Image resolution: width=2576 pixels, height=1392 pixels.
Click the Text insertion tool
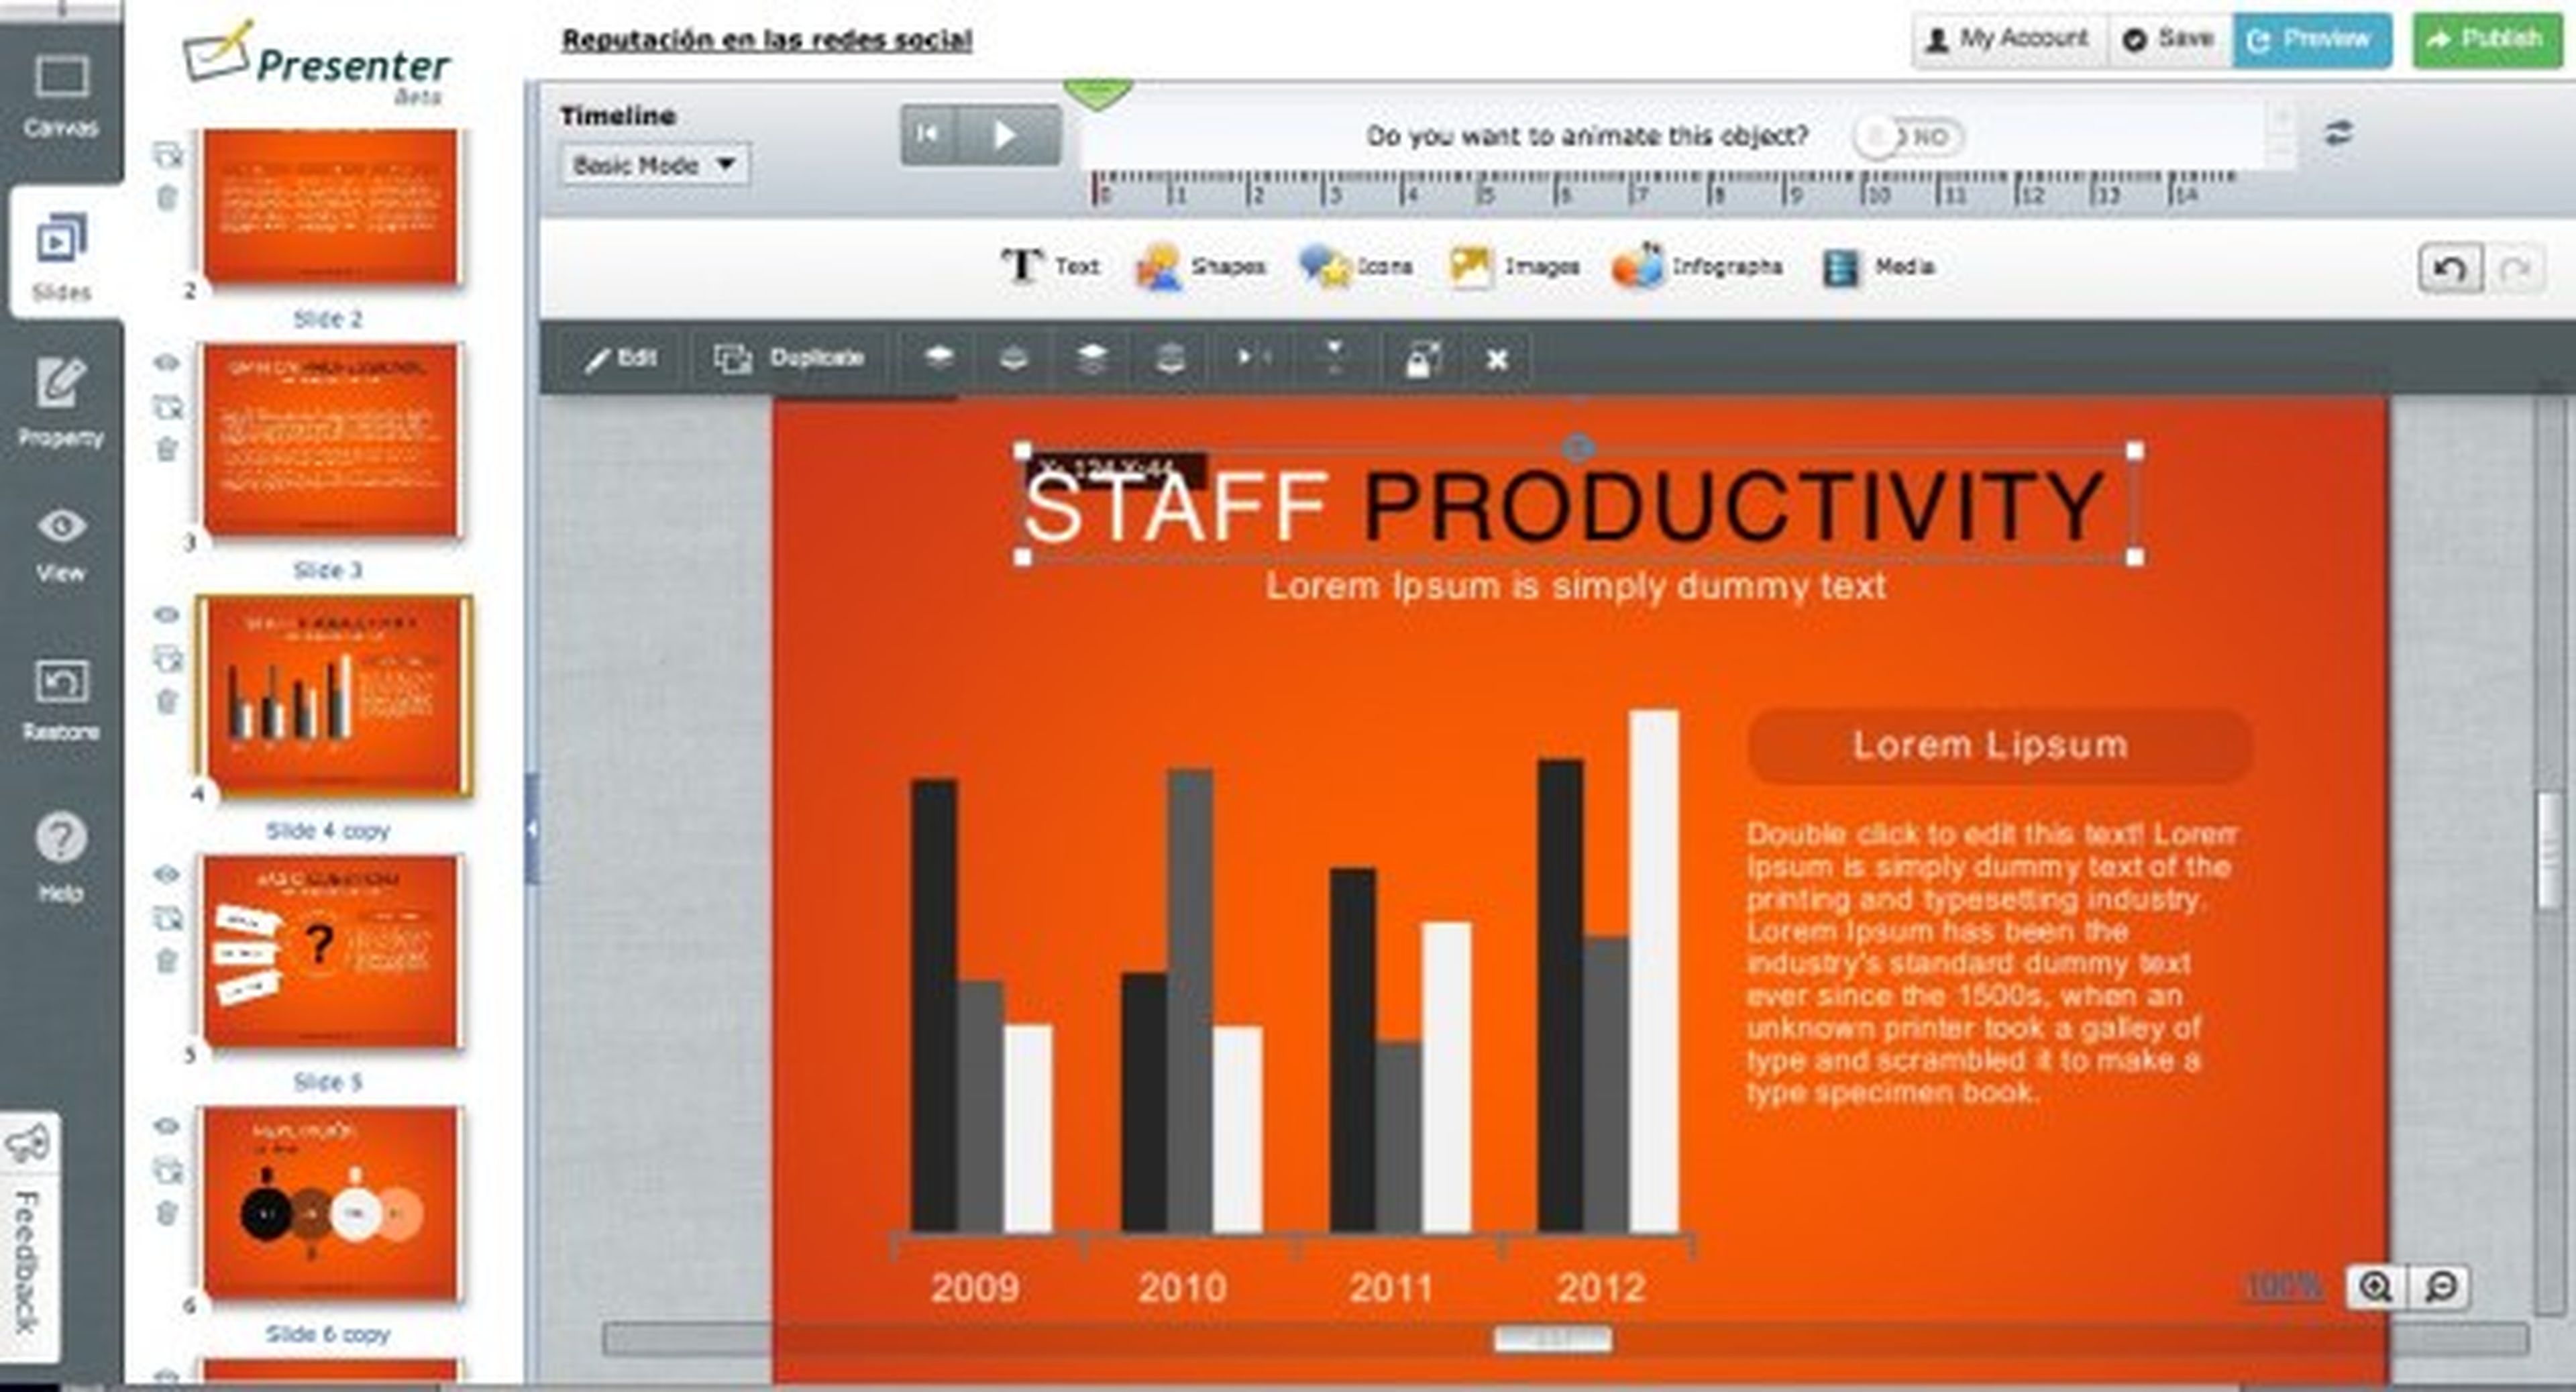pos(1047,264)
